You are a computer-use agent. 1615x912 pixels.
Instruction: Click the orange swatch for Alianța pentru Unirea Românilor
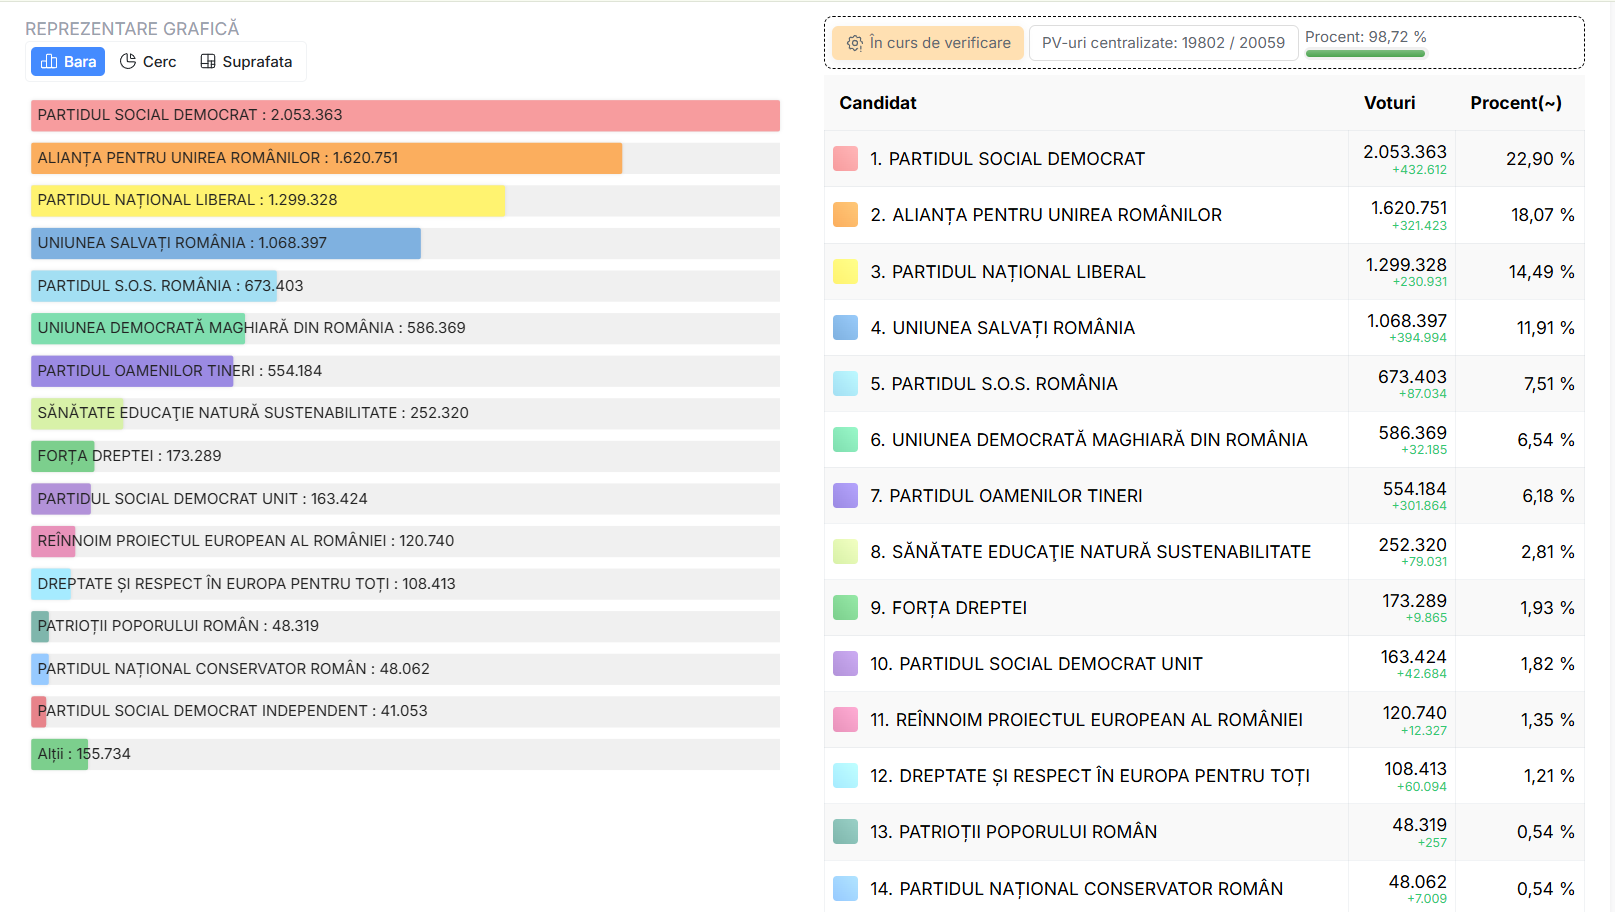tap(845, 215)
